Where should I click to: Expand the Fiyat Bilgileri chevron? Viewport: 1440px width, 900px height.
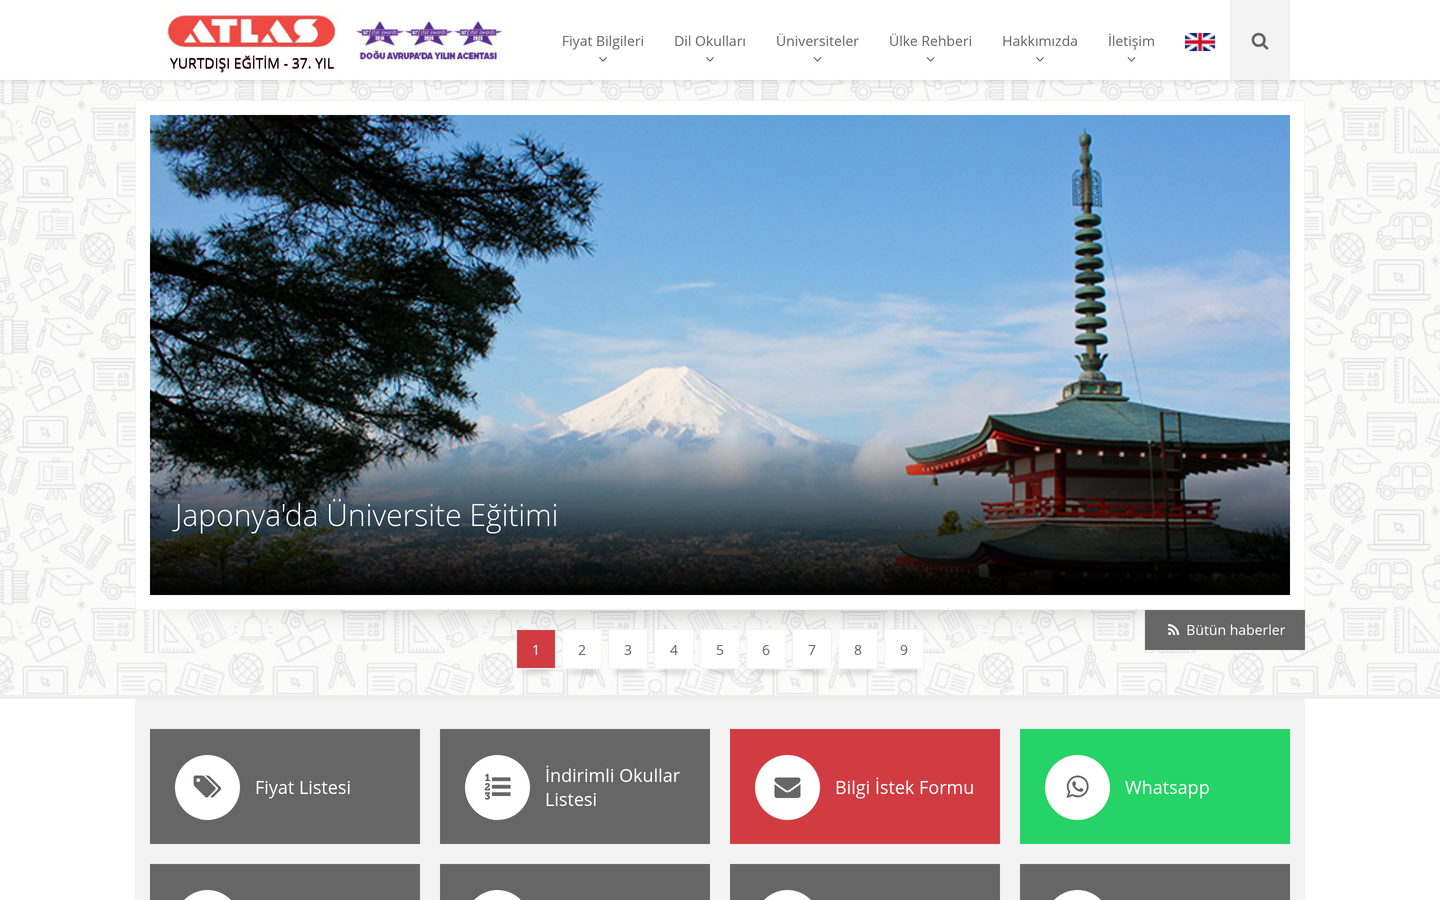603,60
